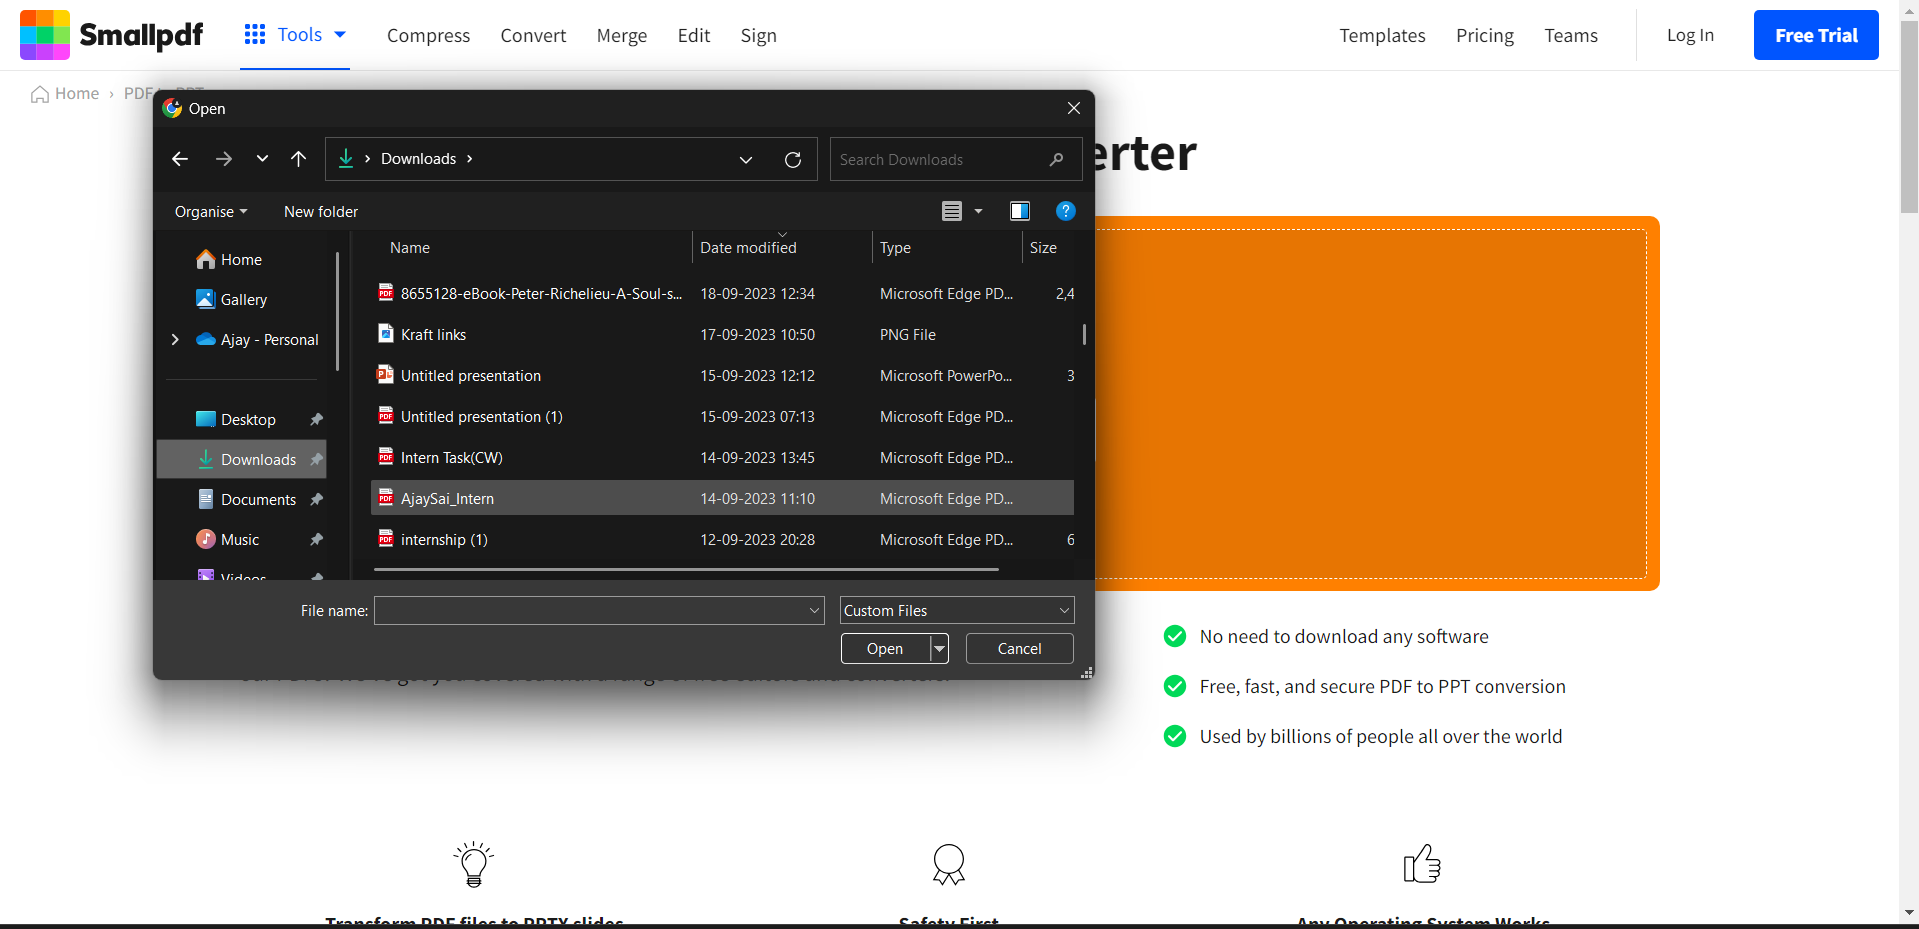Select Downloads in navigation pane

242,460
